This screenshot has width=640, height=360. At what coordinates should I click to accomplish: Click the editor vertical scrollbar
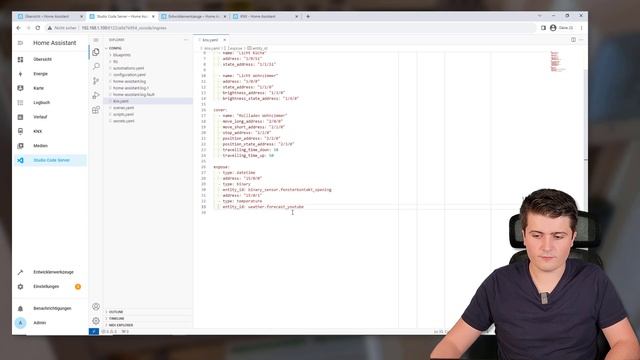tap(586, 114)
